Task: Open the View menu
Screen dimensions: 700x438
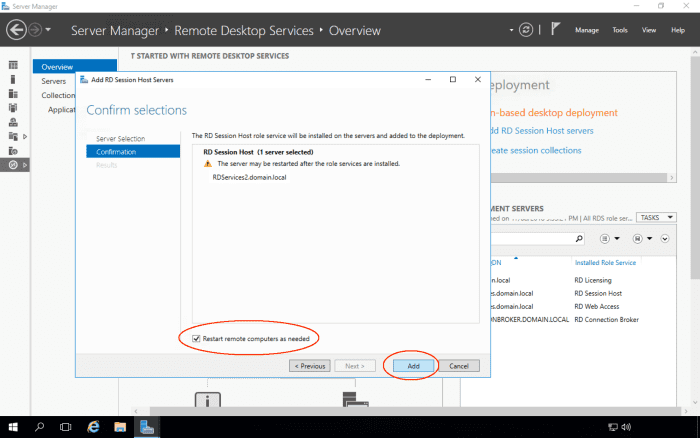Action: pos(649,30)
